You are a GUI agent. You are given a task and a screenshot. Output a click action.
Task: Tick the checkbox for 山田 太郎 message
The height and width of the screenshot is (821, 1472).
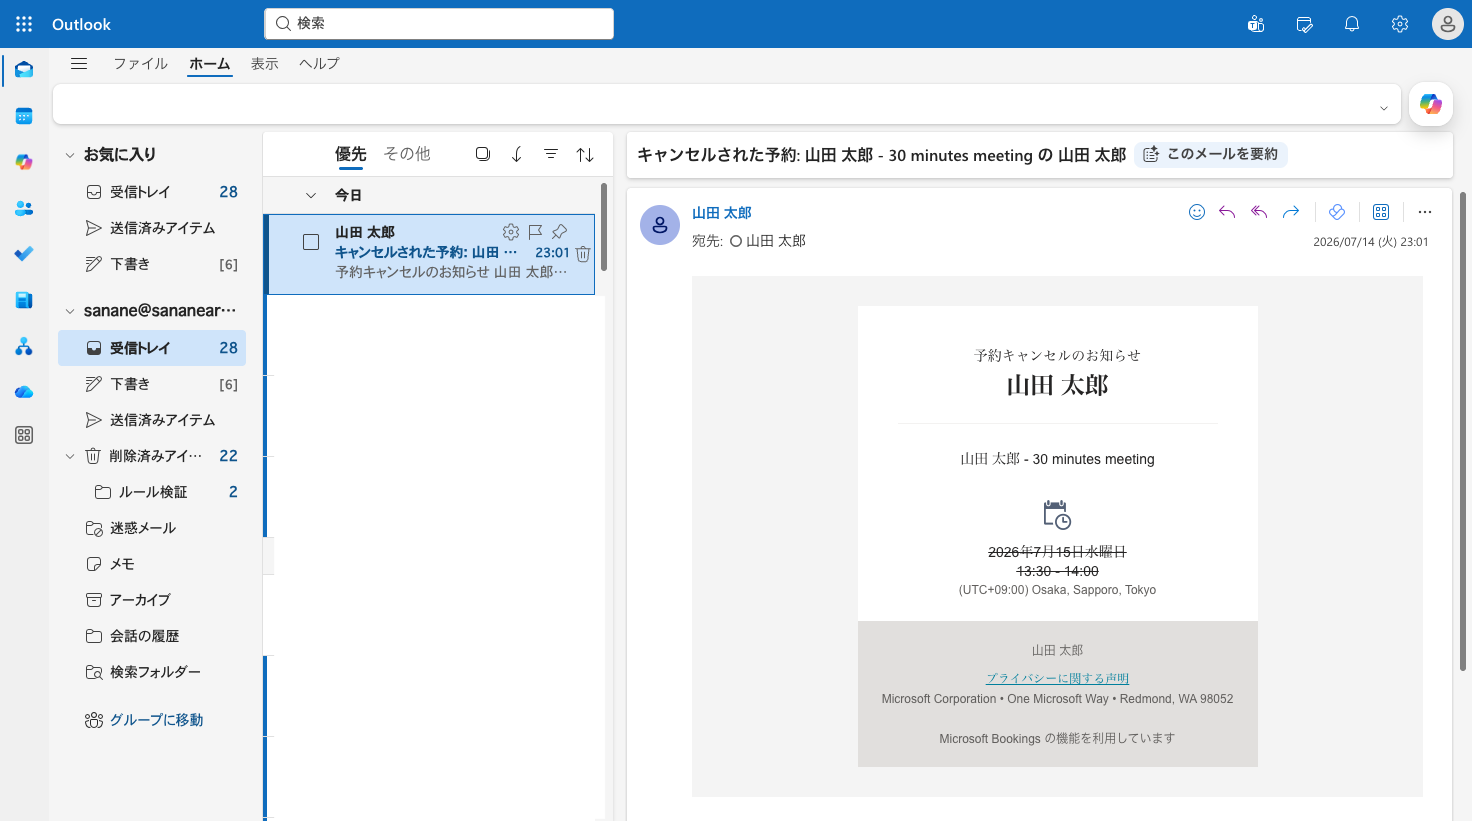(311, 242)
